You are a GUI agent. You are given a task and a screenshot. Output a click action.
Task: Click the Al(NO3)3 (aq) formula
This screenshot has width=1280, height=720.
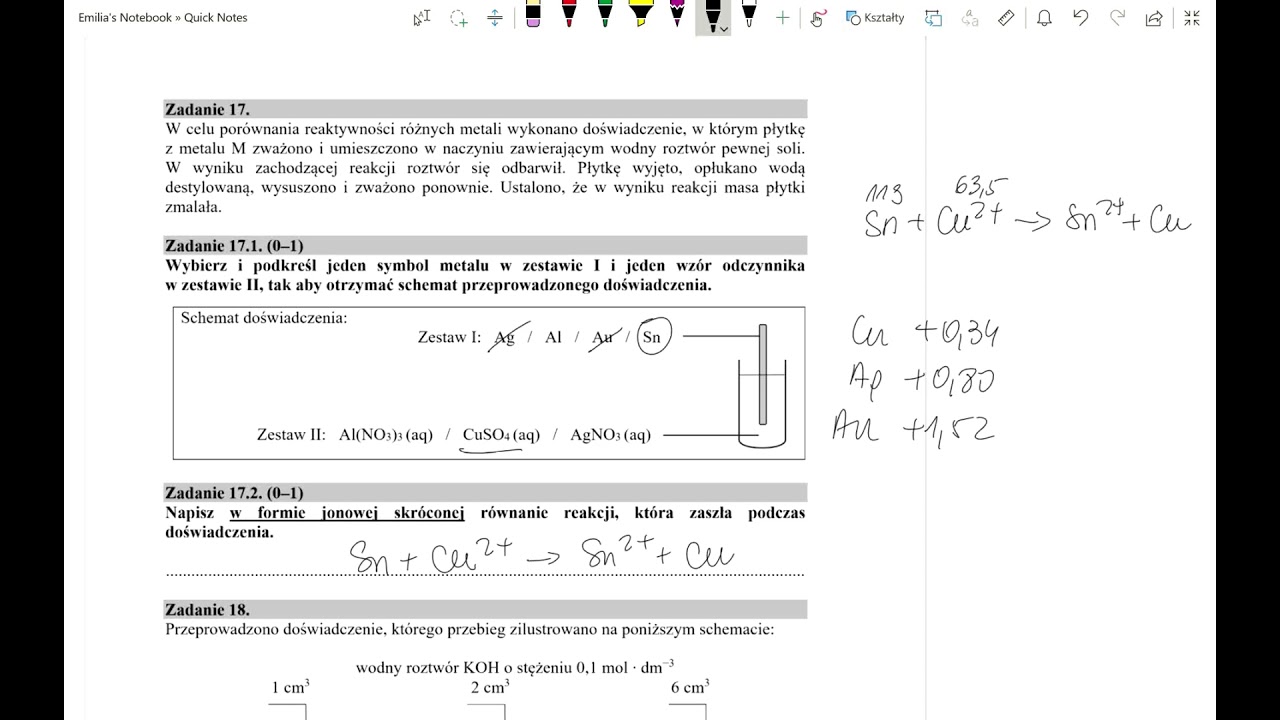pyautogui.click(x=386, y=435)
